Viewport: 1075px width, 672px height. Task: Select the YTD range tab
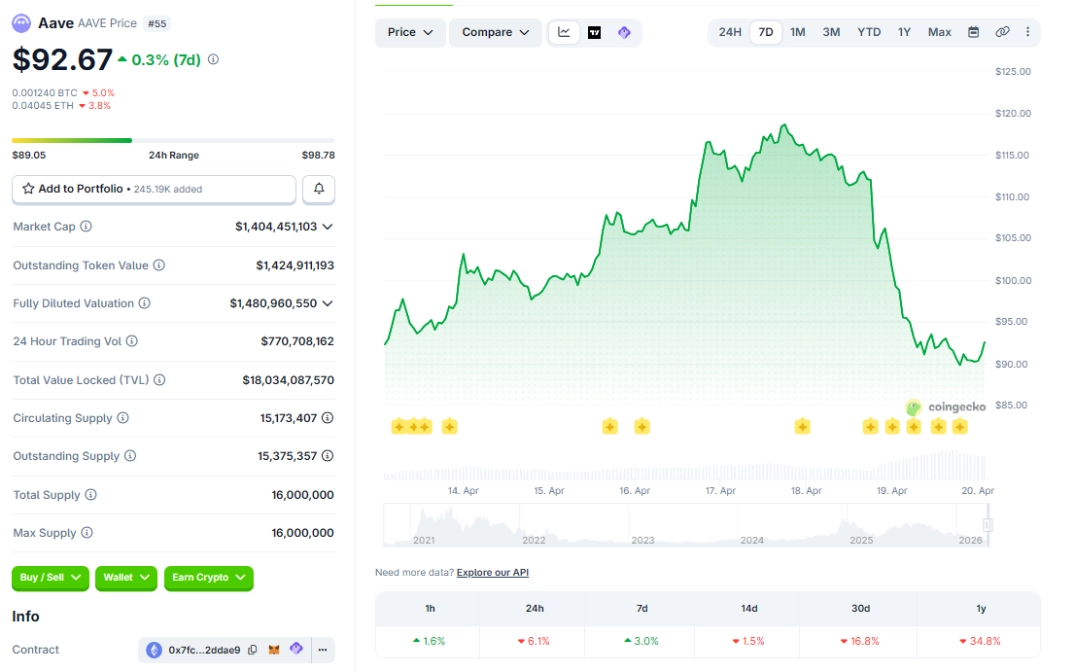pyautogui.click(x=868, y=32)
